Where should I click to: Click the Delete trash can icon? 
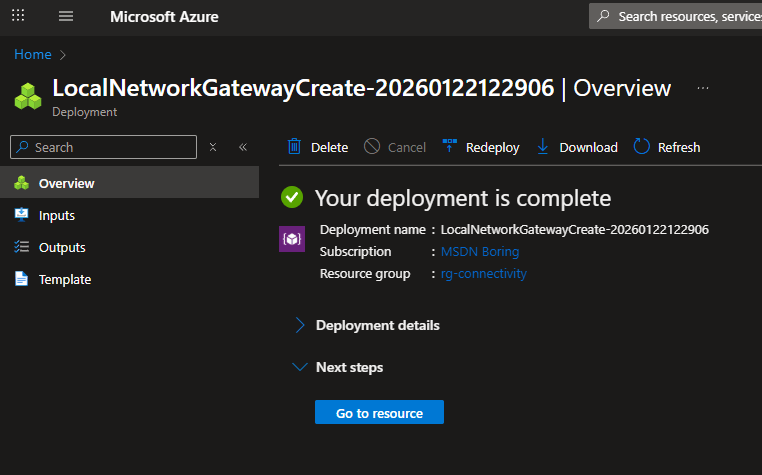tap(294, 146)
